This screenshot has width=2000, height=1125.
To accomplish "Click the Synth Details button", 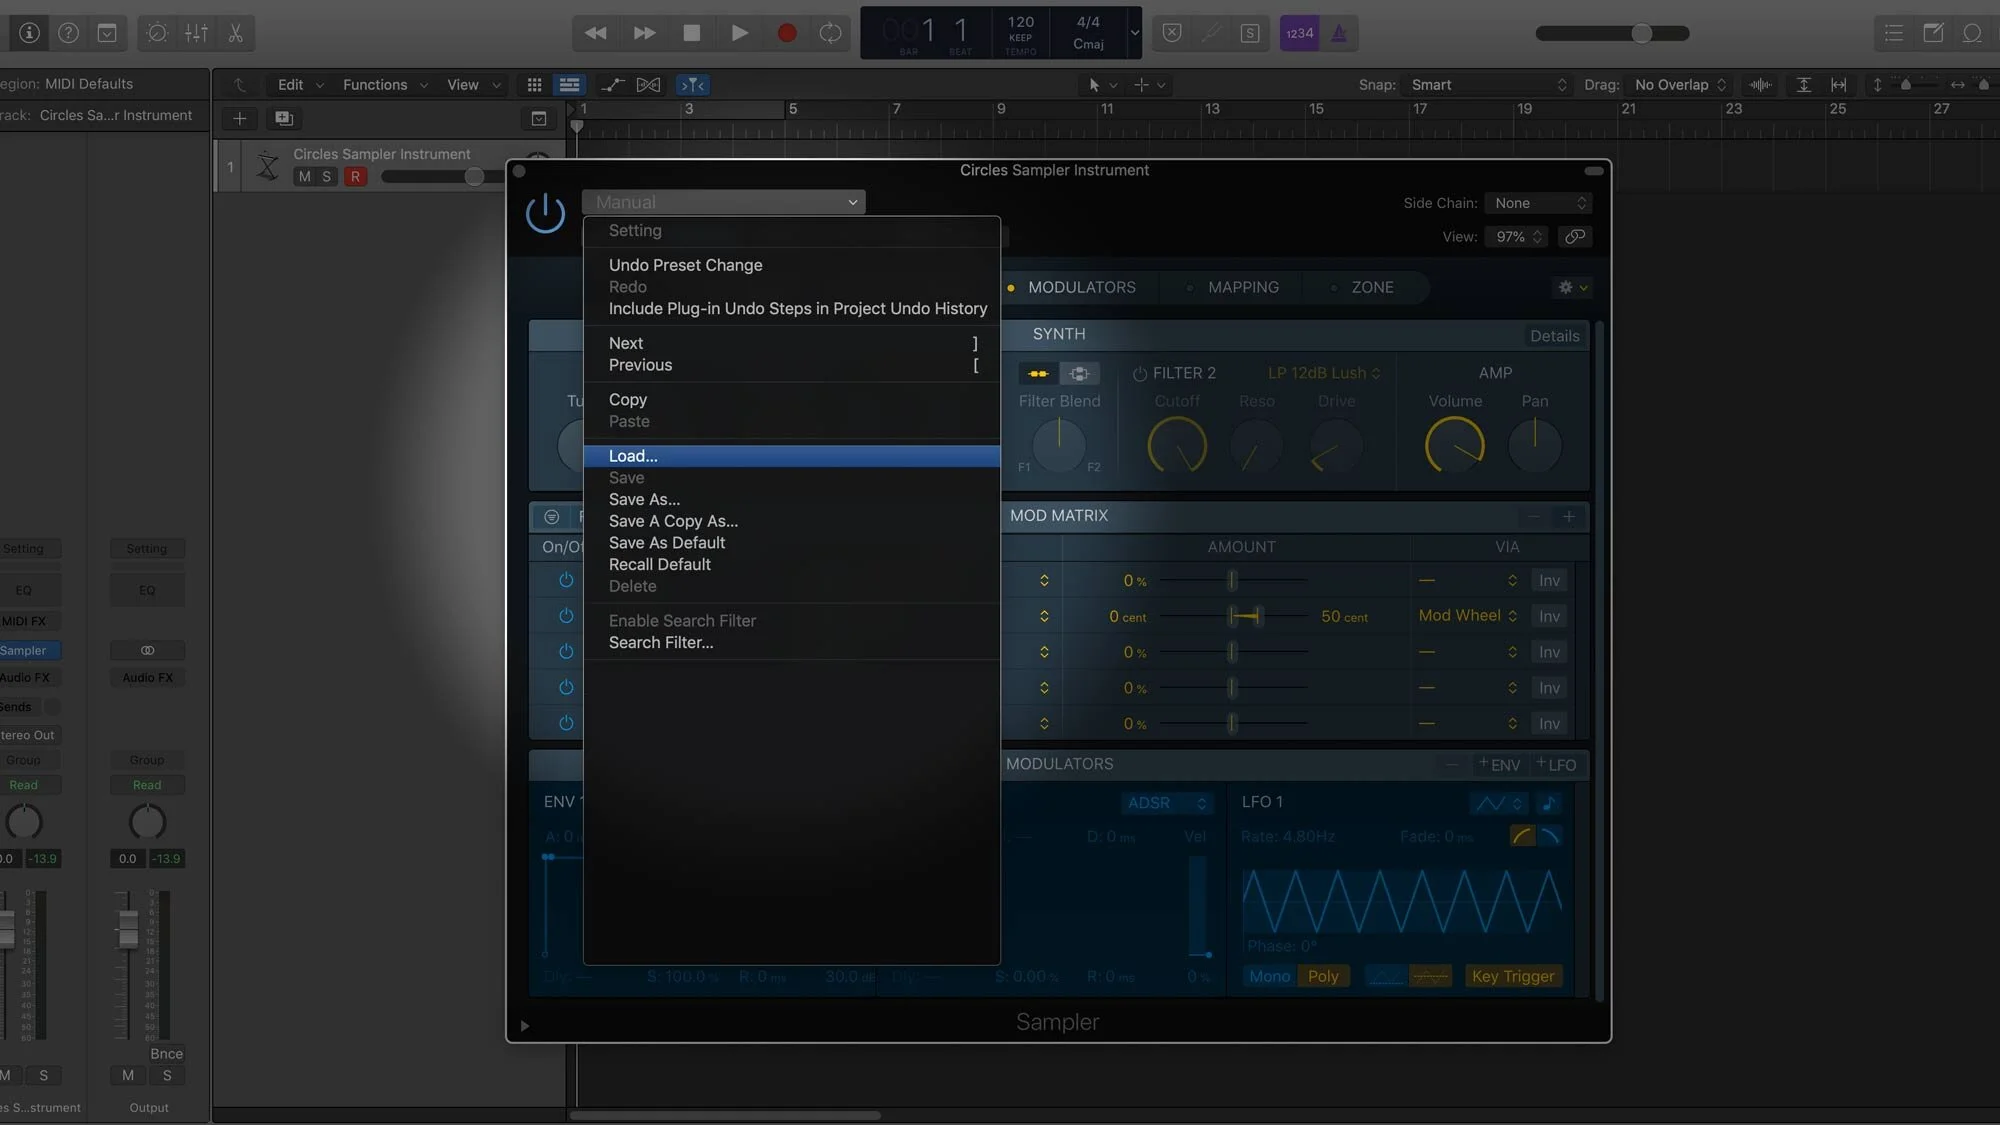I will point(1554,336).
